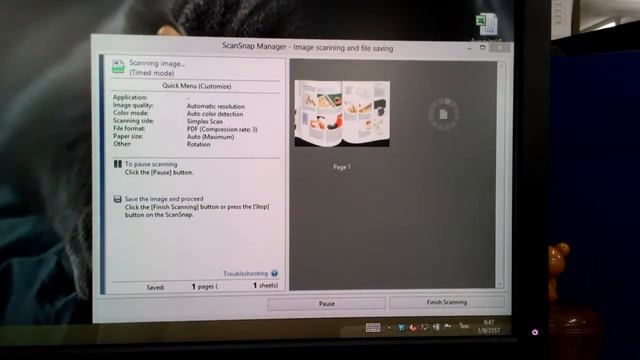Click the 'Saved:' label at the bottom

pos(155,287)
